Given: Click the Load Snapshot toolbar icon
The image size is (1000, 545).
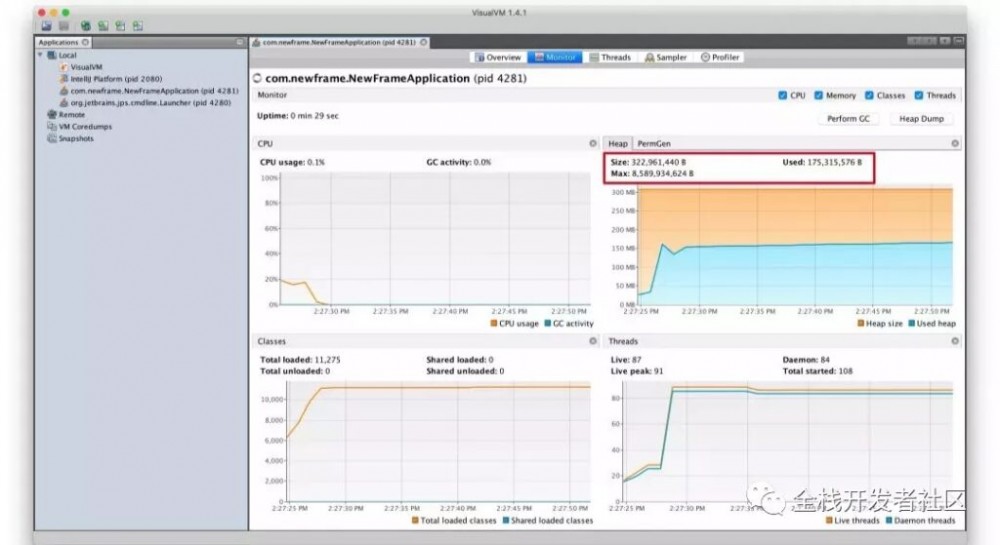Looking at the screenshot, I should [47, 26].
